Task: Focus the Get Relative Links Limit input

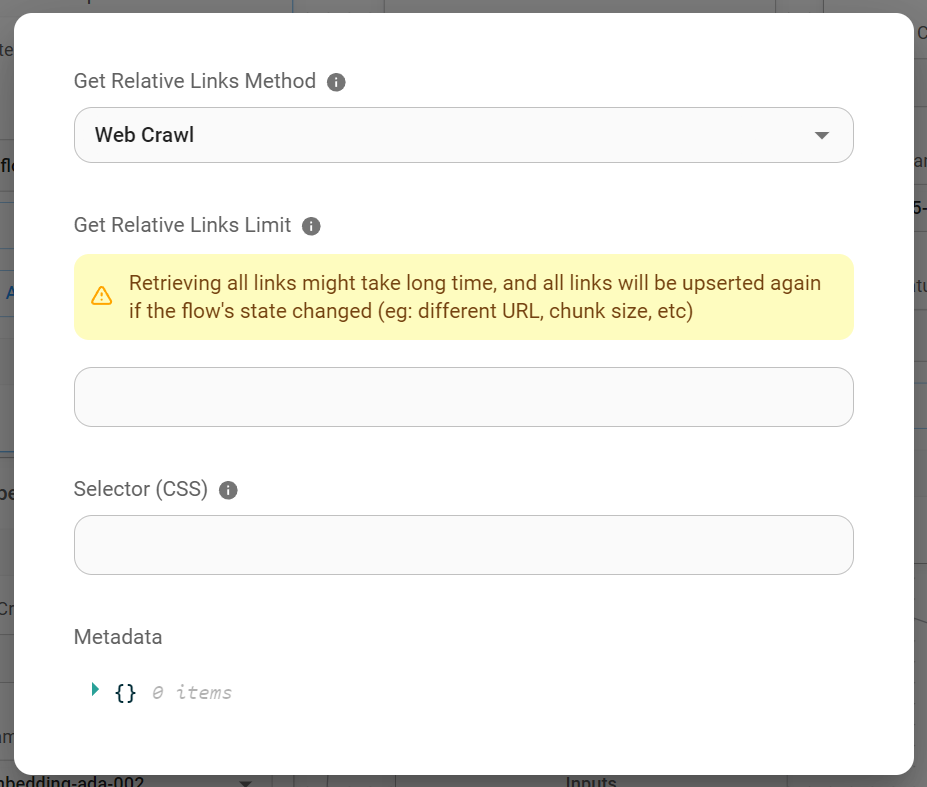Action: coord(463,397)
